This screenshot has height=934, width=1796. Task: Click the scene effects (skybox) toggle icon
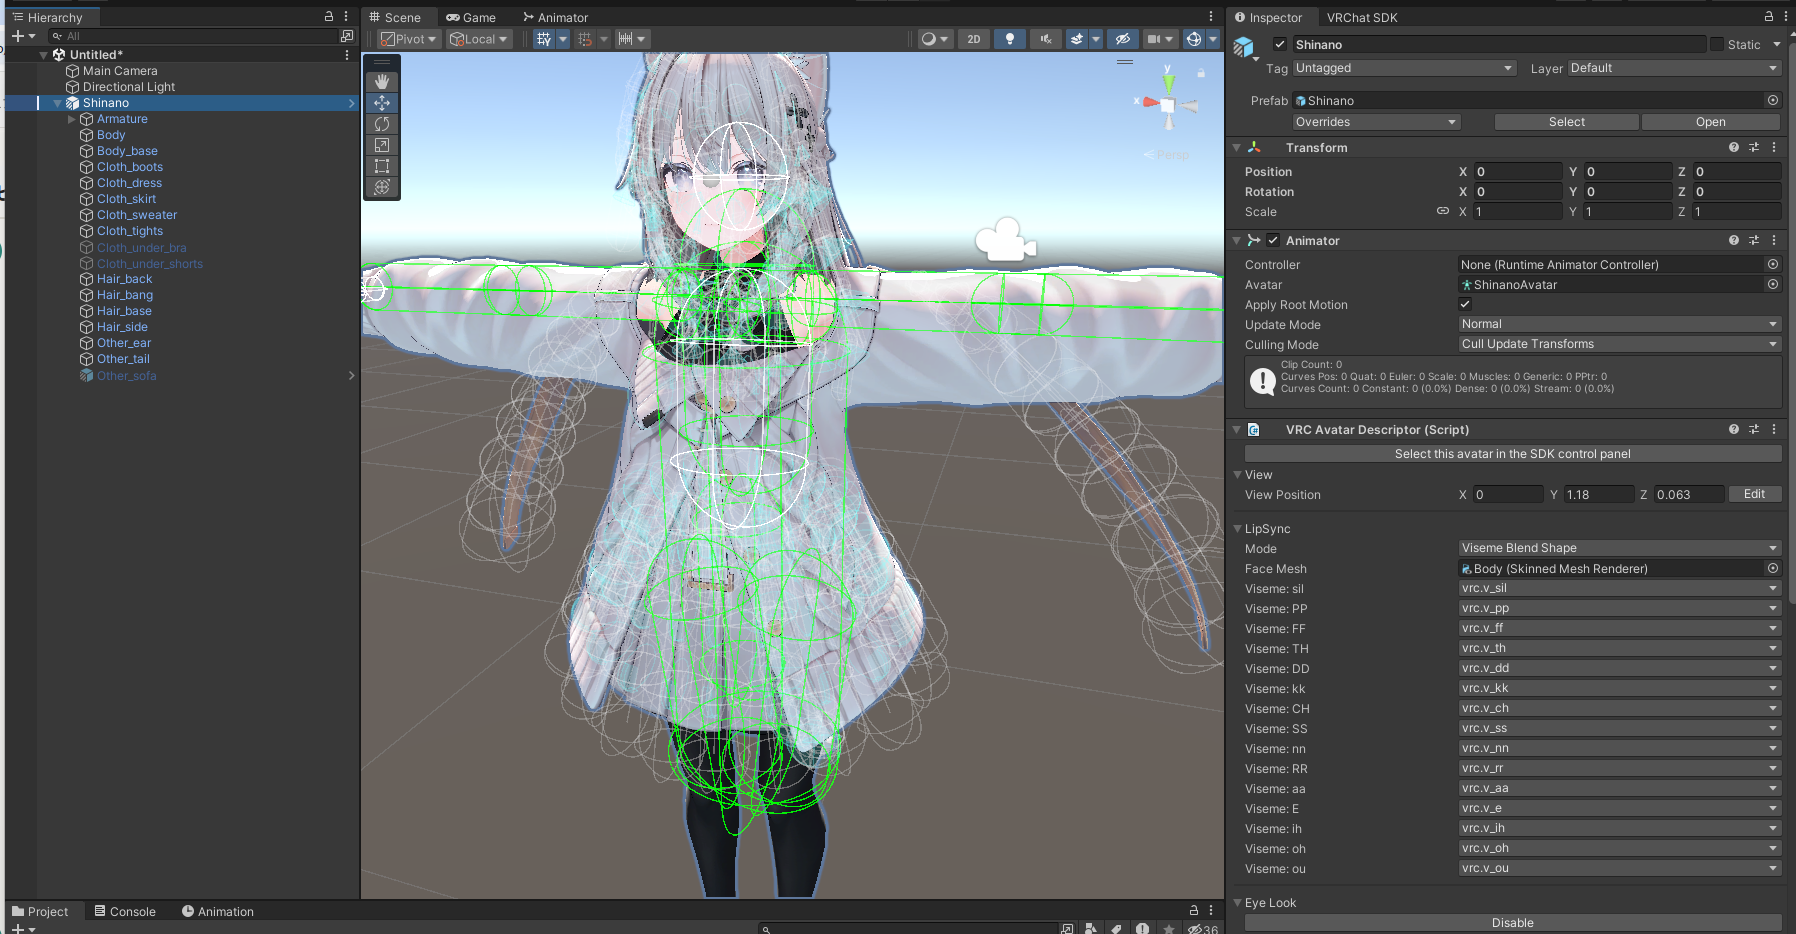[1077, 39]
